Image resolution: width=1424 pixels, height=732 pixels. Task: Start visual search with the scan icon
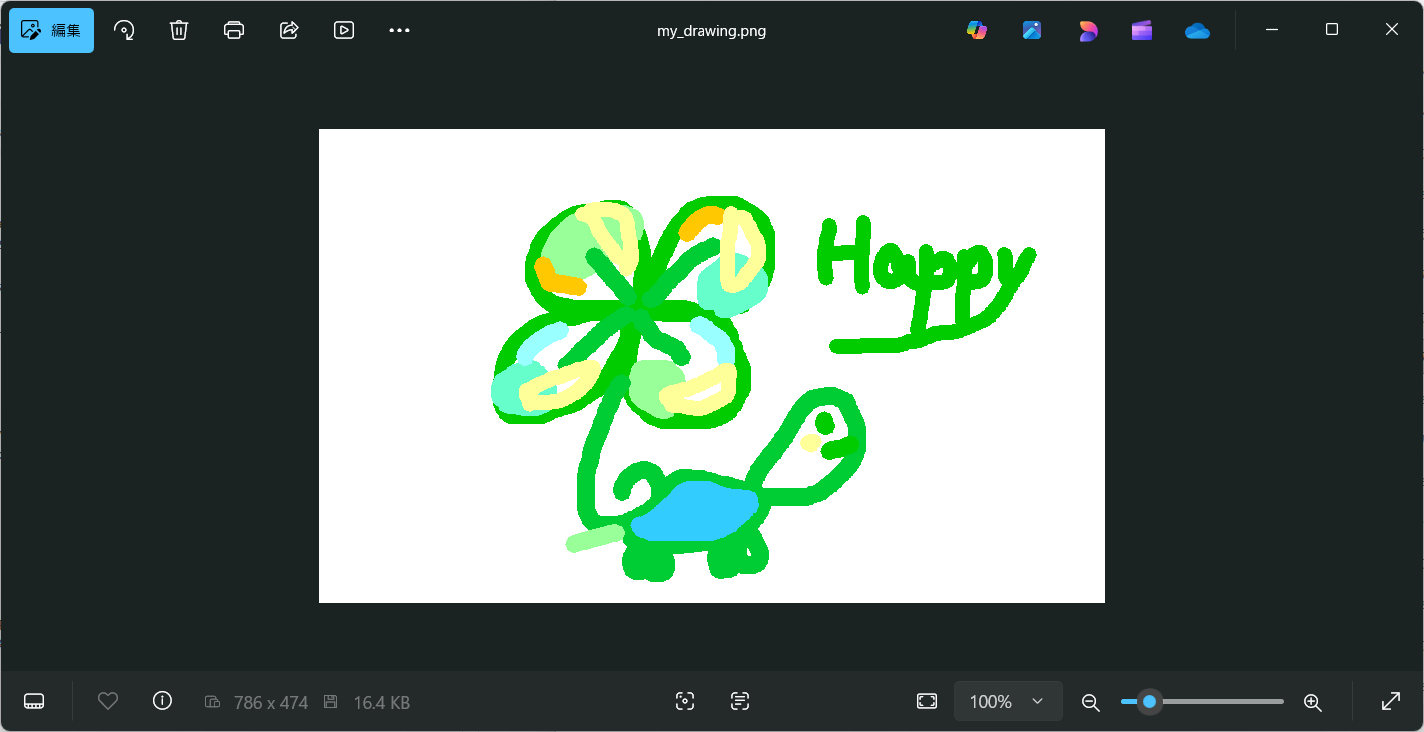pos(685,701)
